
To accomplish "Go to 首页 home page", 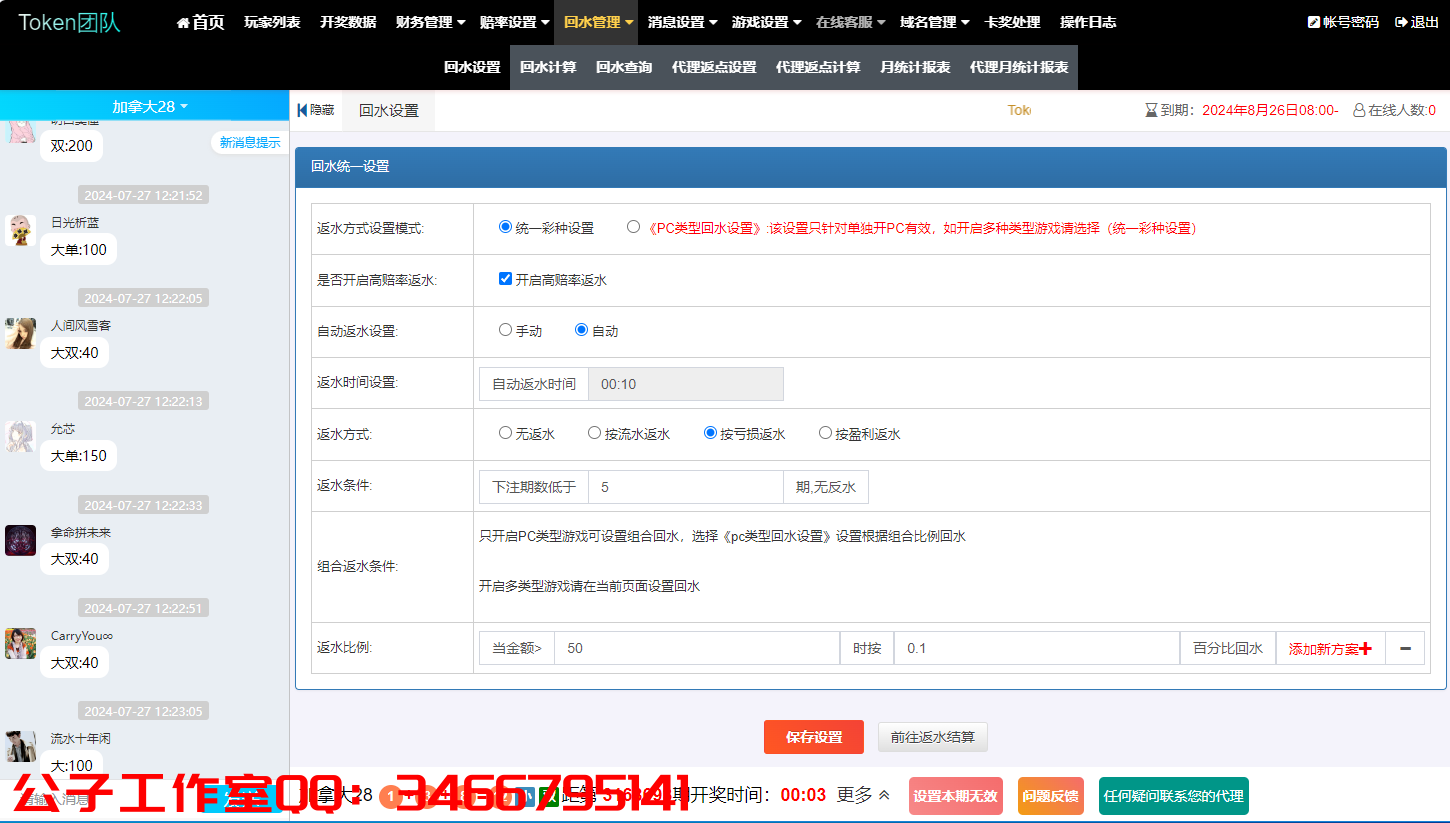I will point(200,22).
